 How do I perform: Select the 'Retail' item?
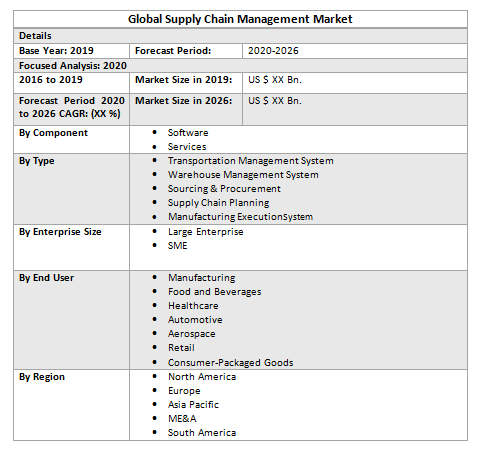[x=181, y=348]
